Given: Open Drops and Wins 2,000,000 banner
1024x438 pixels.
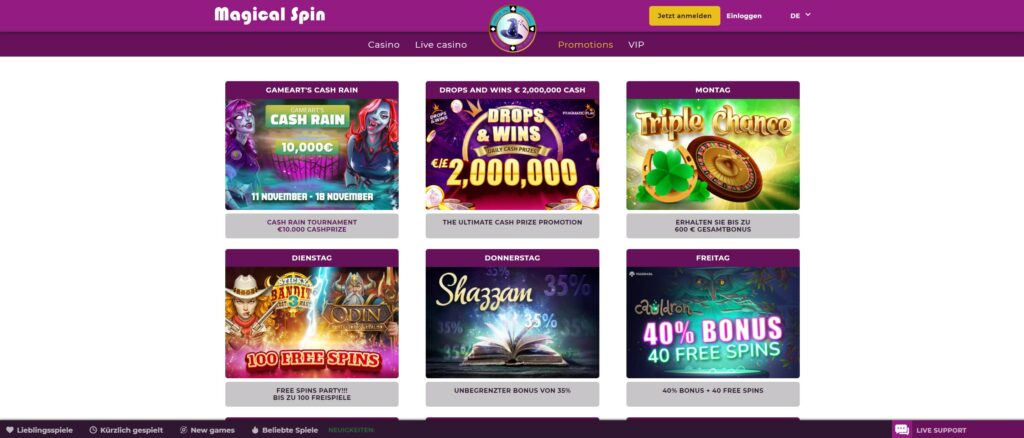Looking at the screenshot, I should pyautogui.click(x=512, y=154).
